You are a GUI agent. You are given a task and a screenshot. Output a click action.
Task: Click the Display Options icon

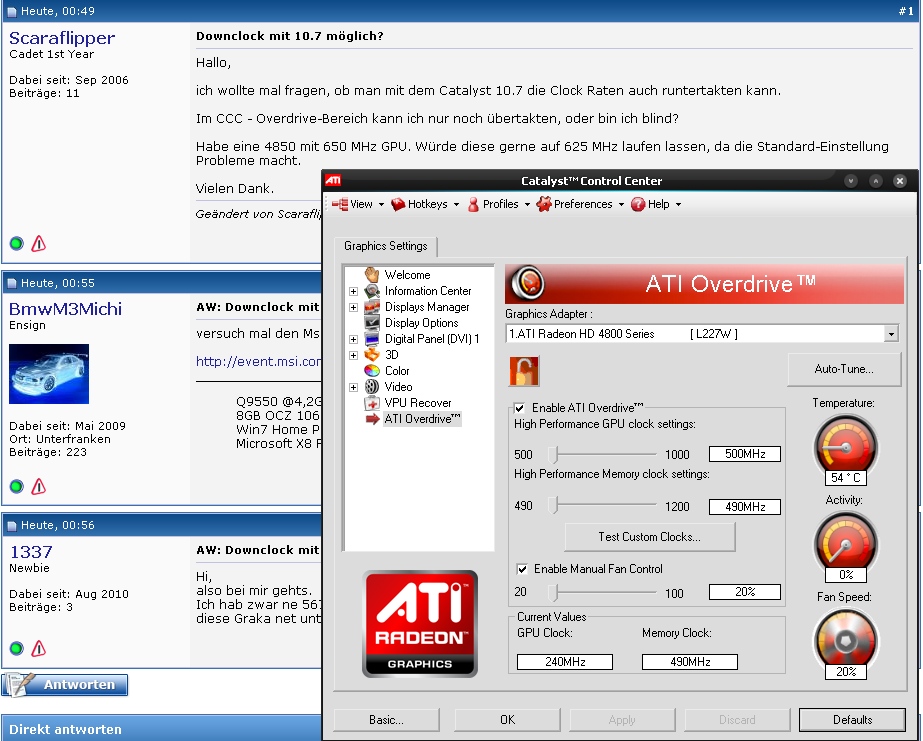pos(372,323)
